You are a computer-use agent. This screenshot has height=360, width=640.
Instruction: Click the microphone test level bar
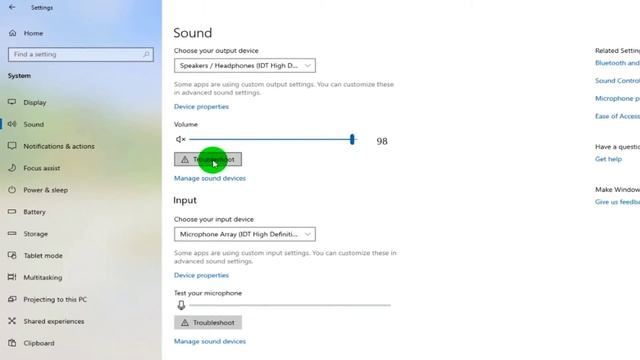click(x=290, y=305)
